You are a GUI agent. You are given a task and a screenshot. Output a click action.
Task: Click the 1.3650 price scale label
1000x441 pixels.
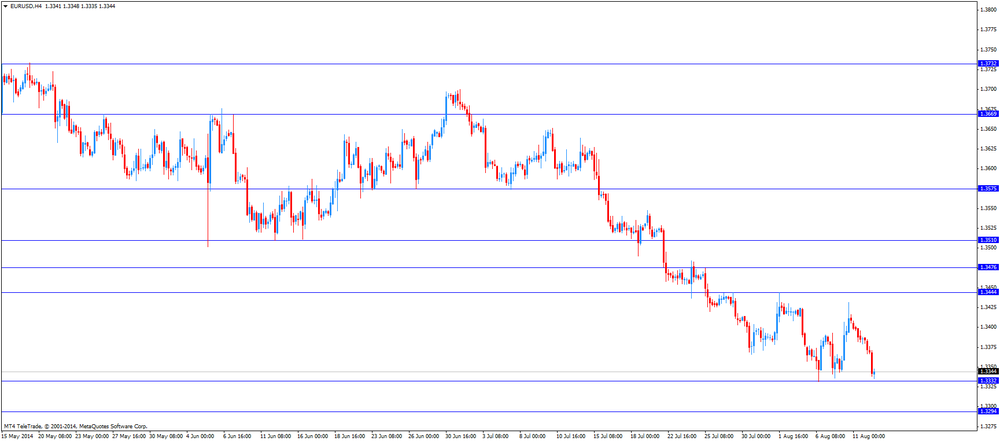(989, 128)
